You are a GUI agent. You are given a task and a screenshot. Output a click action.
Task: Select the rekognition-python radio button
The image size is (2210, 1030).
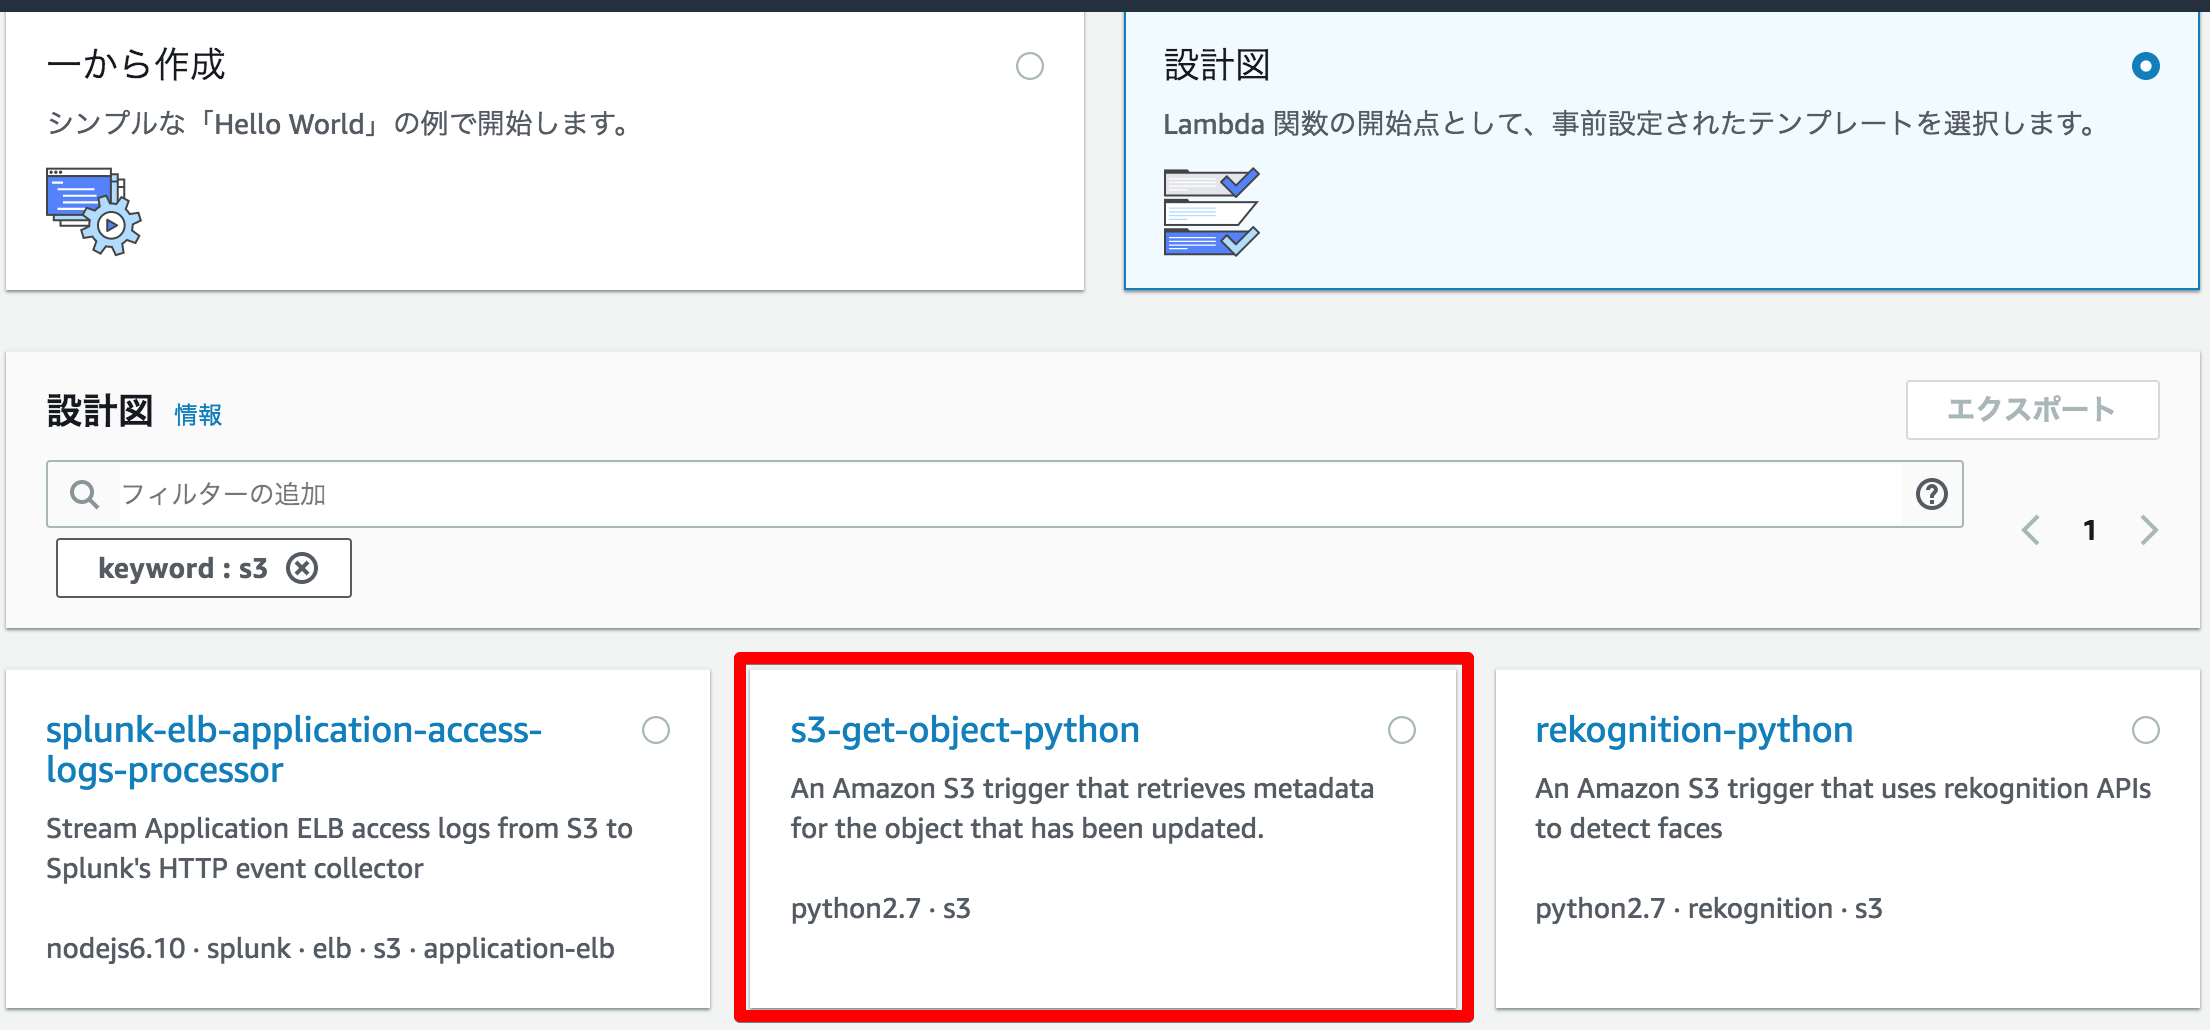pyautogui.click(x=2146, y=730)
